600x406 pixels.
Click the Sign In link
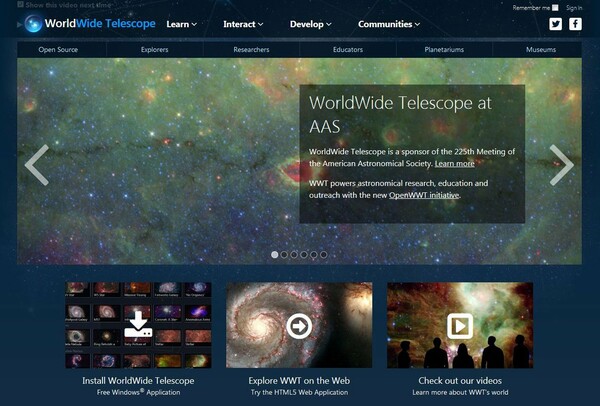click(x=574, y=8)
